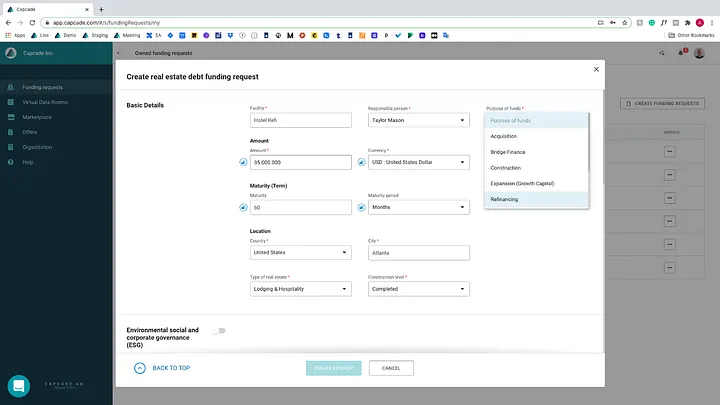
Task: Open the Construction level dropdown
Action: pyautogui.click(x=419, y=289)
